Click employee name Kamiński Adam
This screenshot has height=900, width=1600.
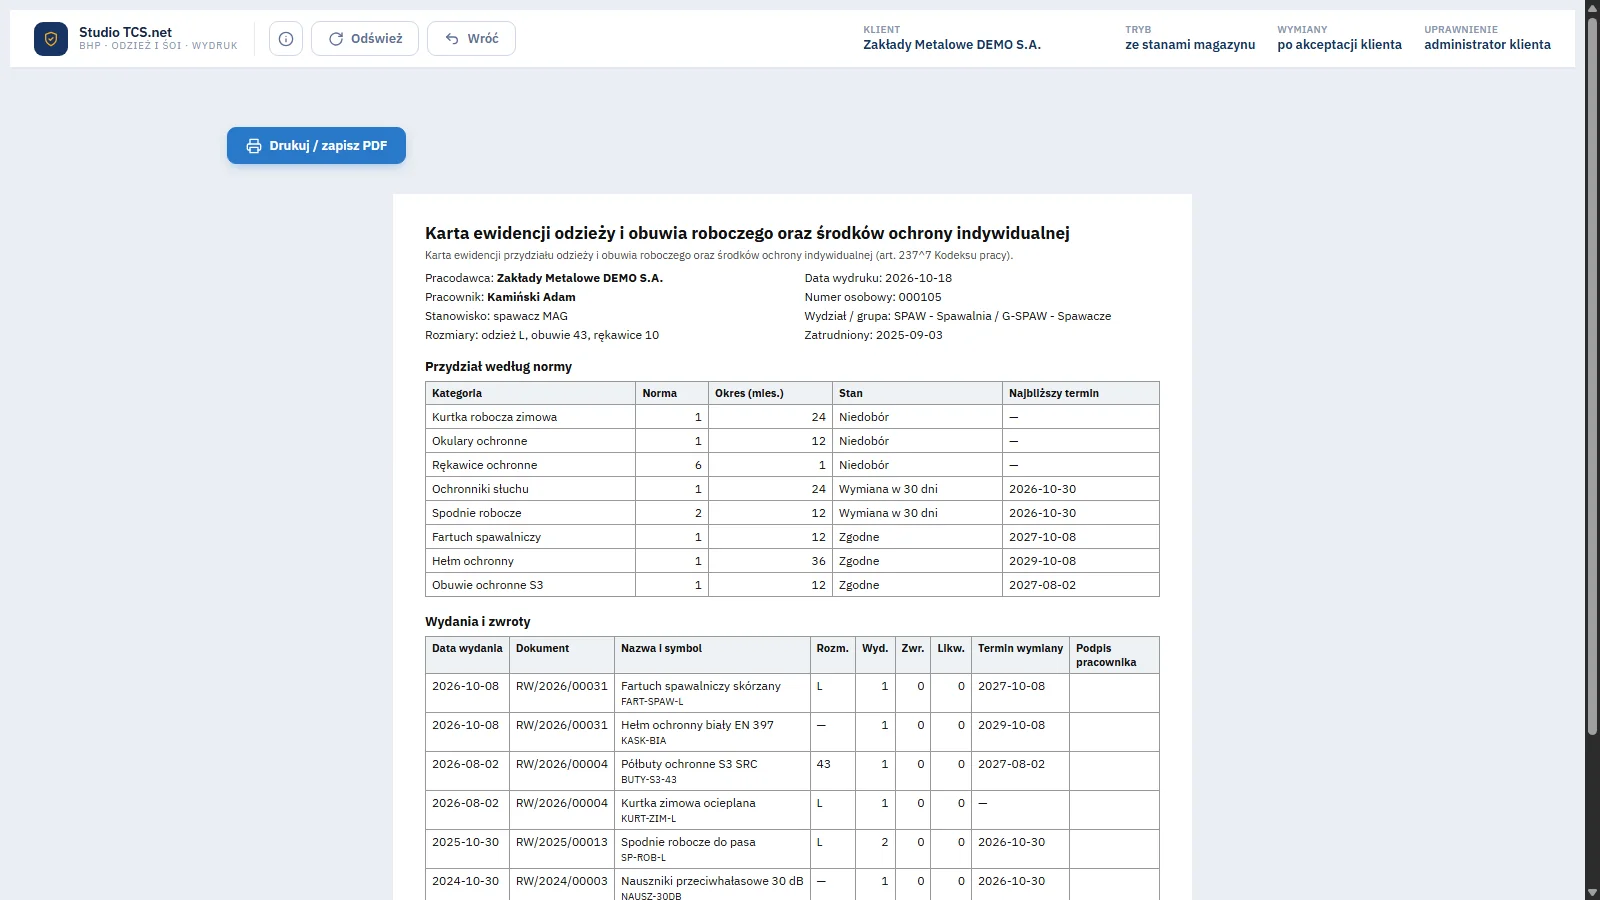(x=531, y=297)
